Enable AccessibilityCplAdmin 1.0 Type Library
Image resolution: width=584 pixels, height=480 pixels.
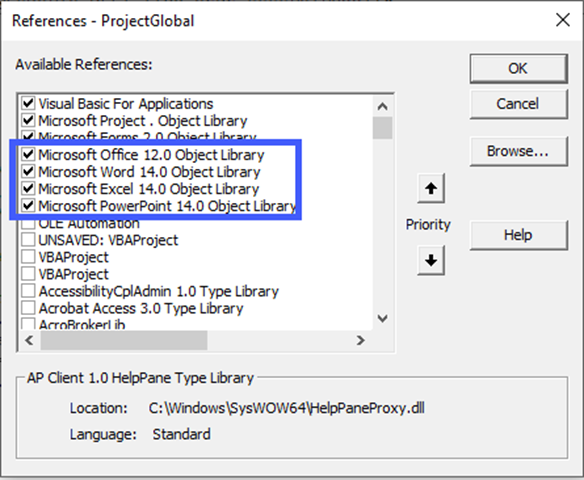tap(28, 291)
